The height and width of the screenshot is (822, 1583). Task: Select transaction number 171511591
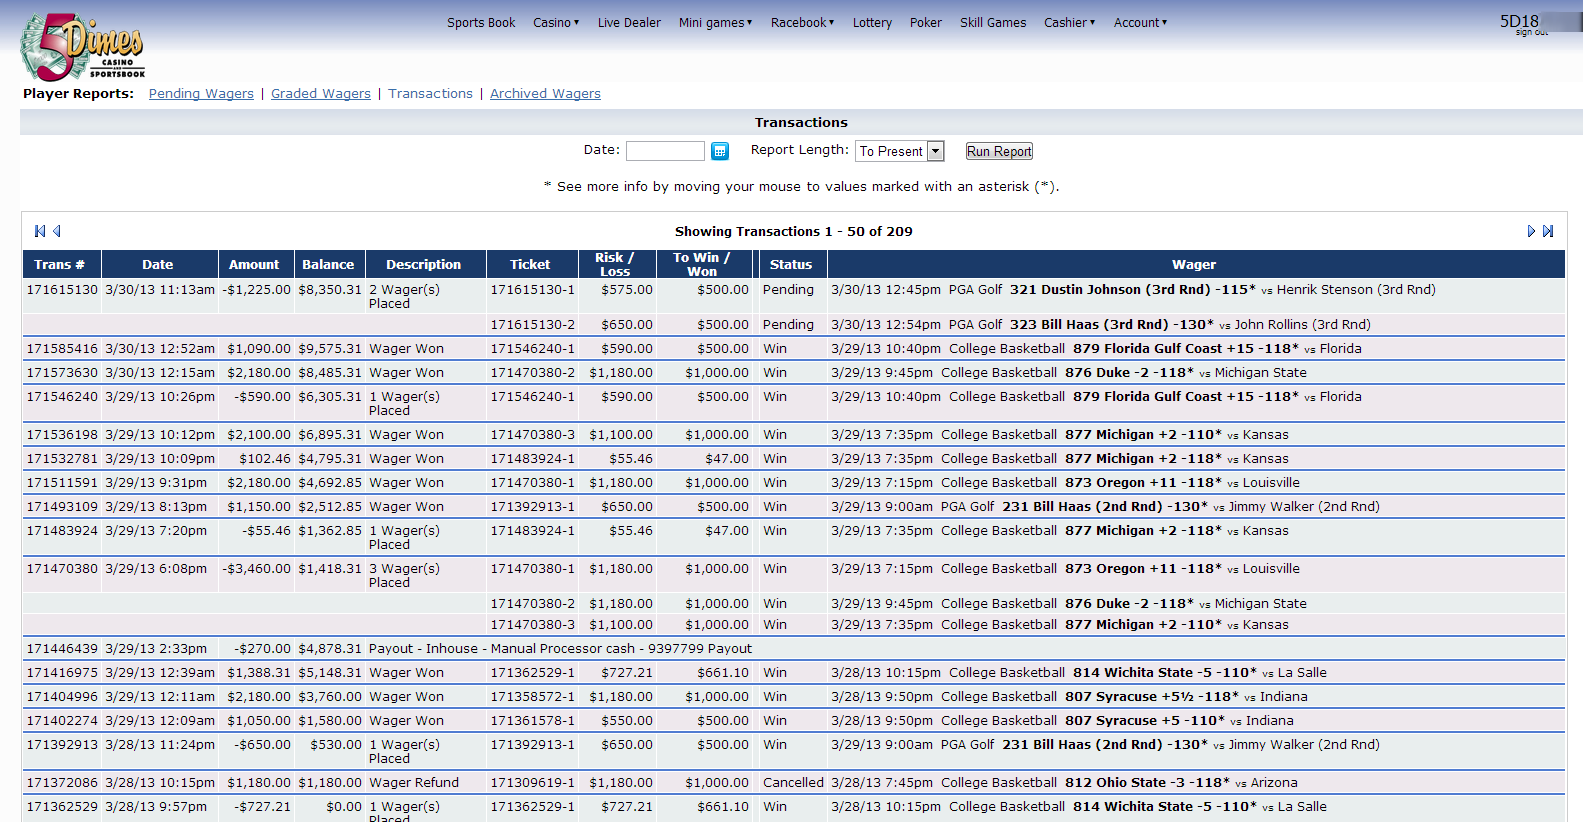click(62, 483)
